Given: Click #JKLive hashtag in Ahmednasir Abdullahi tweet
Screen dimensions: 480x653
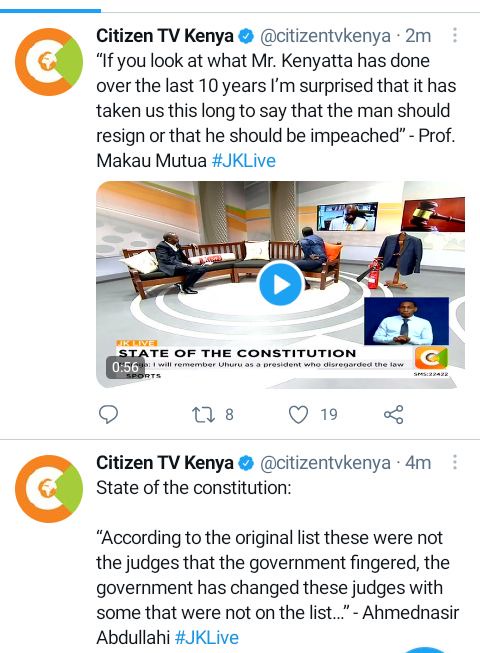Looking at the screenshot, I should 207,638.
